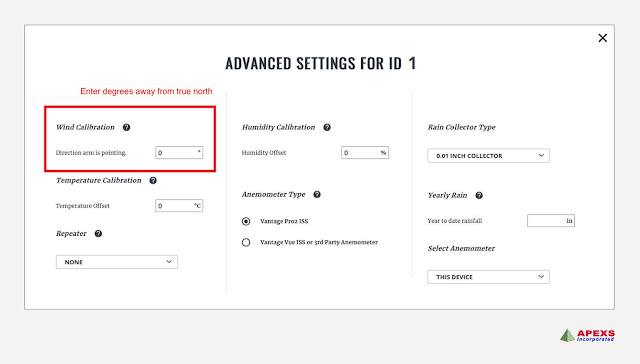
Task: Click the 'Rain Collector Type' heading
Action: pos(462,127)
